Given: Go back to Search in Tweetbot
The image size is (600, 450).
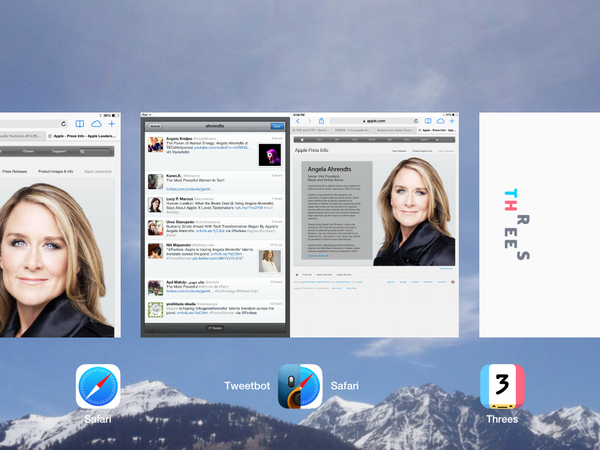Looking at the screenshot, I should pos(155,126).
